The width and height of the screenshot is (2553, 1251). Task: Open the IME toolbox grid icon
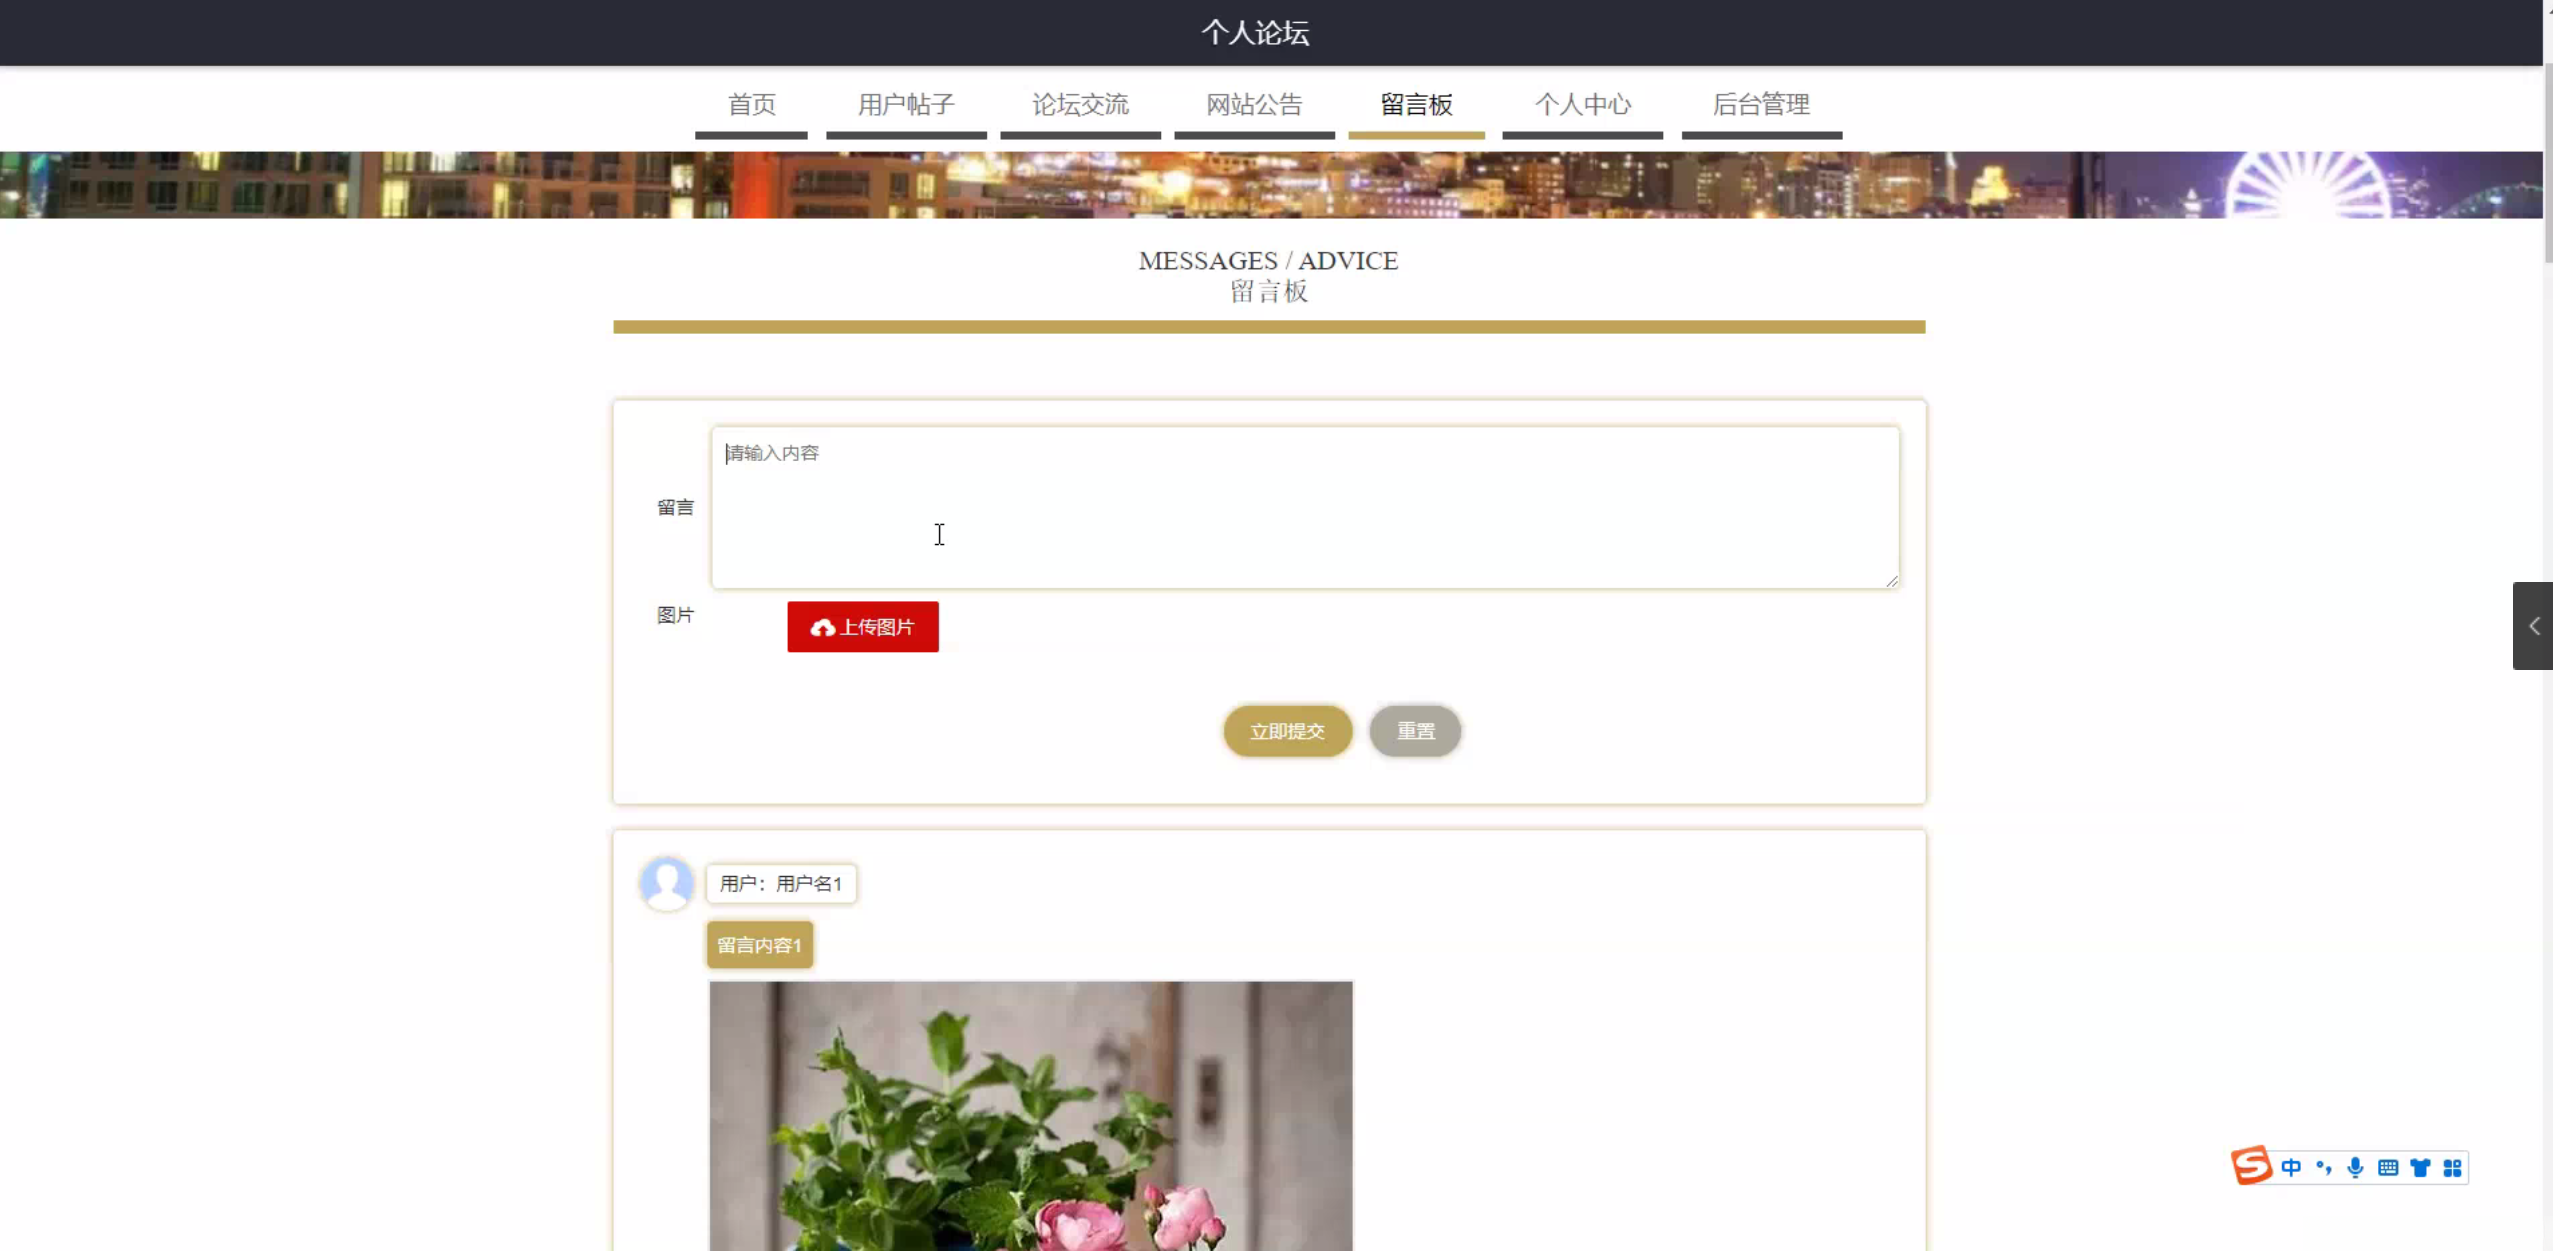pos(2452,1168)
